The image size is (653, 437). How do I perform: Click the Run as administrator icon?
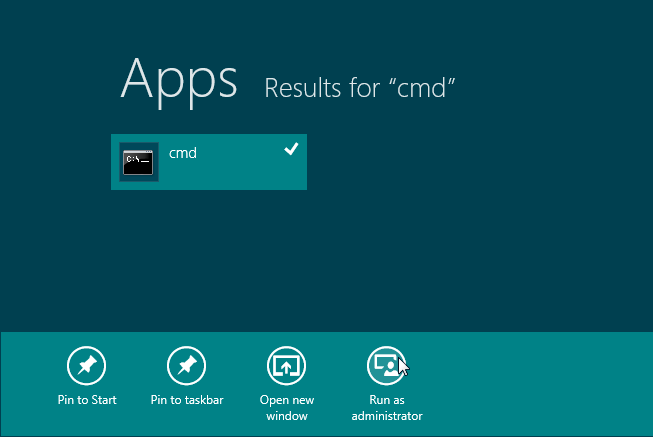coord(386,366)
